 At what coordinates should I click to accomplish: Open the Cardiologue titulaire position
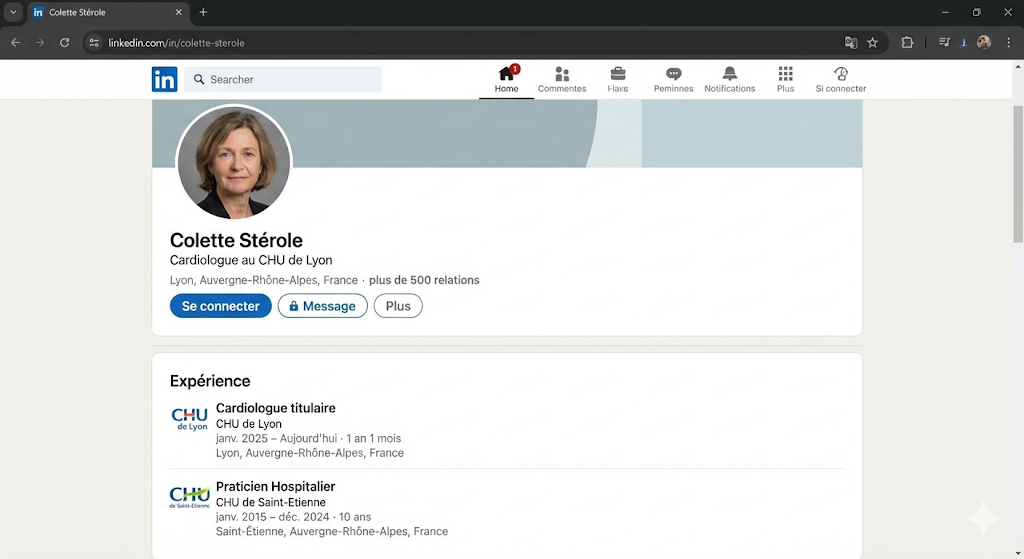[276, 408]
